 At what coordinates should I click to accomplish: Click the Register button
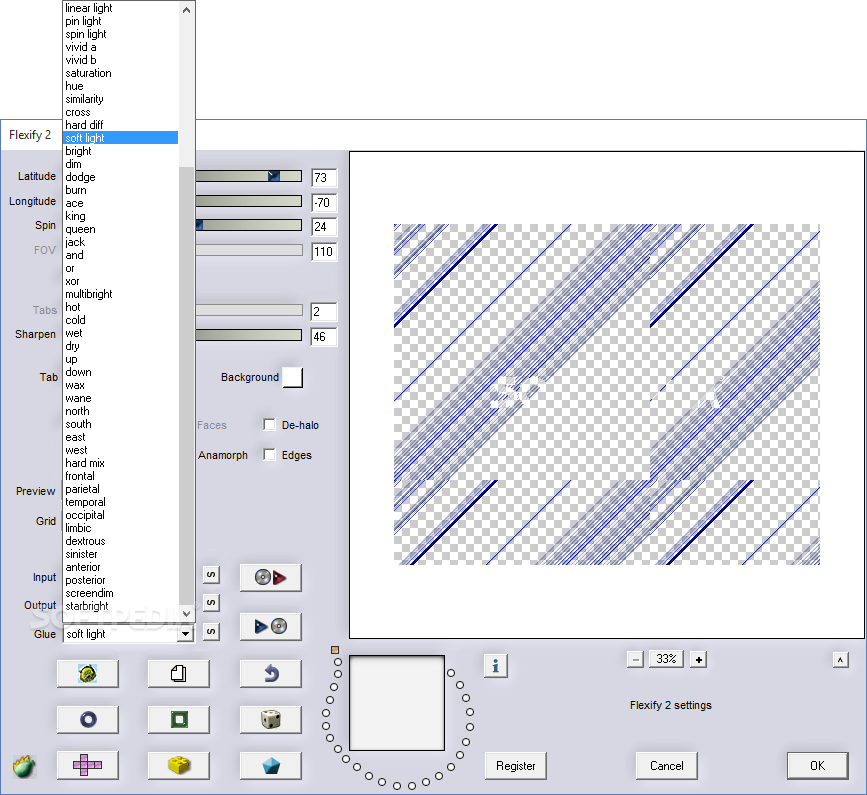515,766
